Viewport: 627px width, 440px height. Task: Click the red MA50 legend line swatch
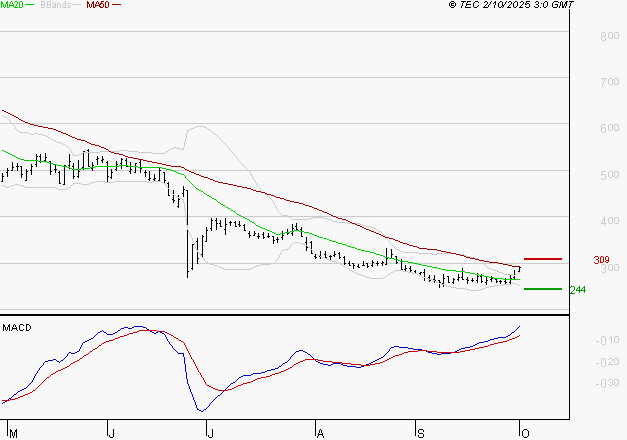116,6
